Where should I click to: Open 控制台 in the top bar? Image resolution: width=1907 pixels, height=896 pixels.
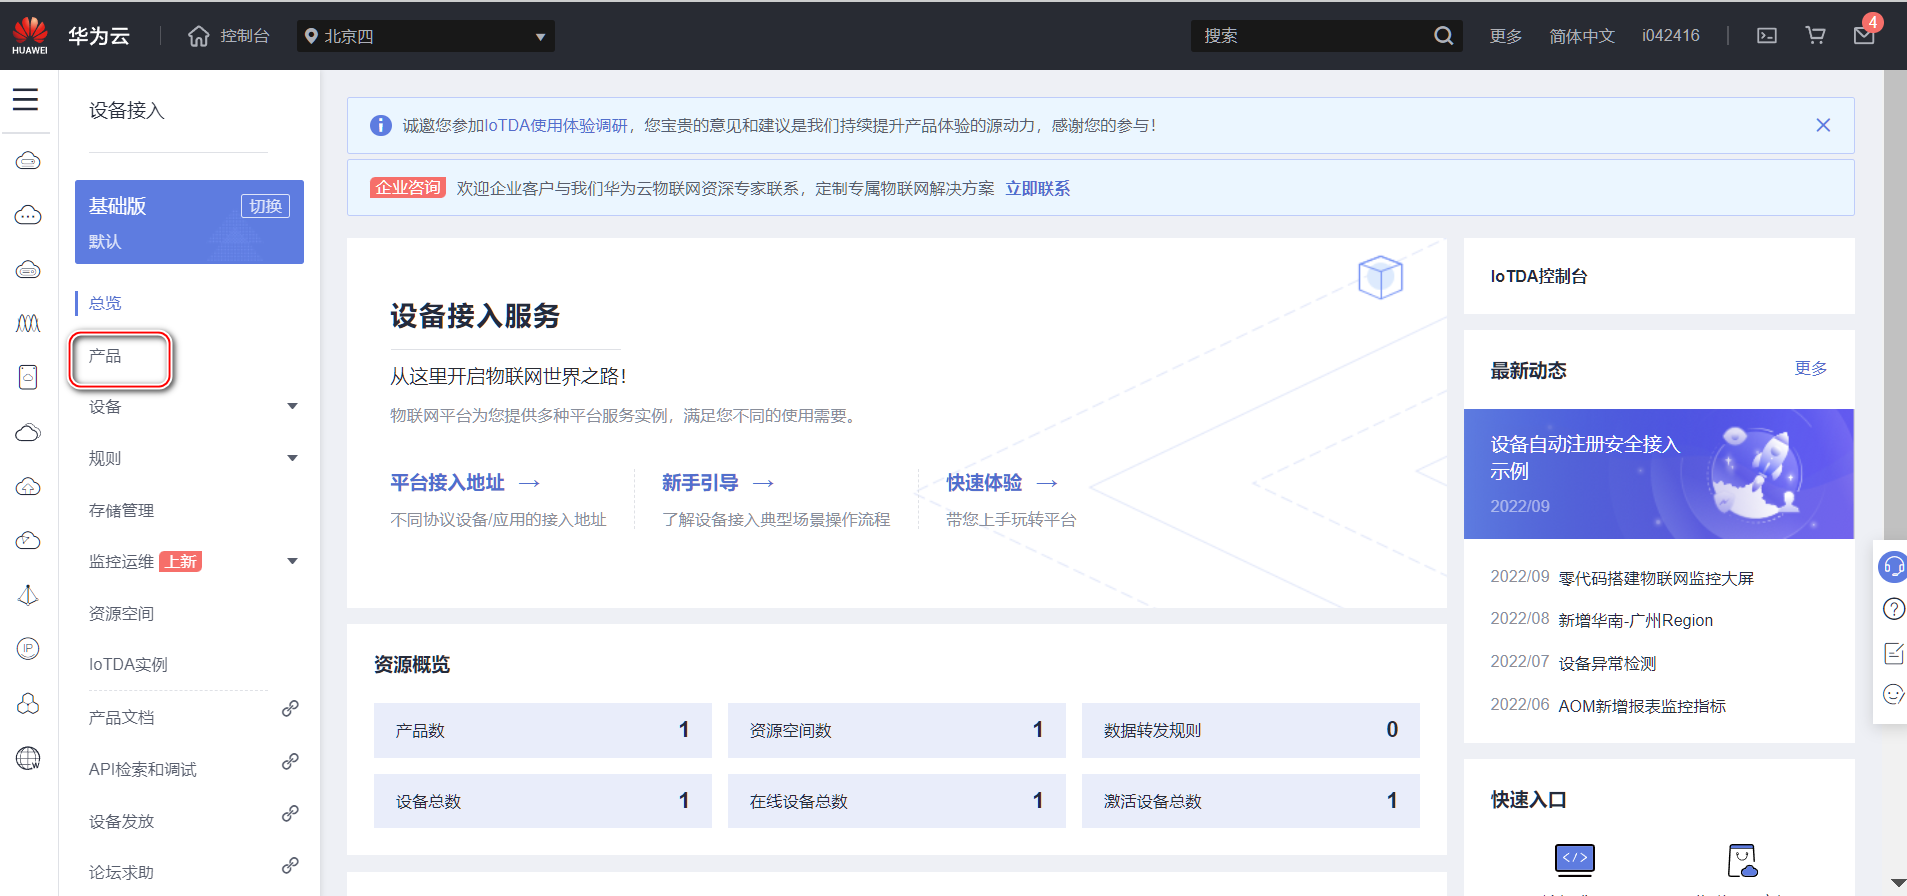pyautogui.click(x=245, y=36)
